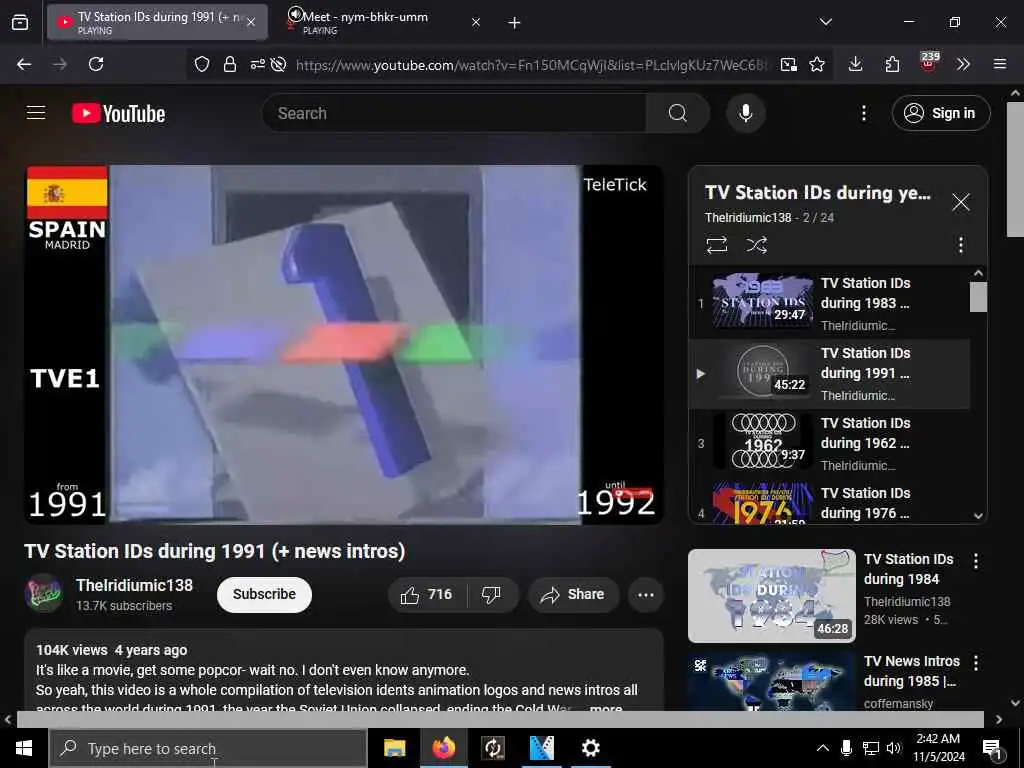Click the Type here to search box

coord(208,748)
